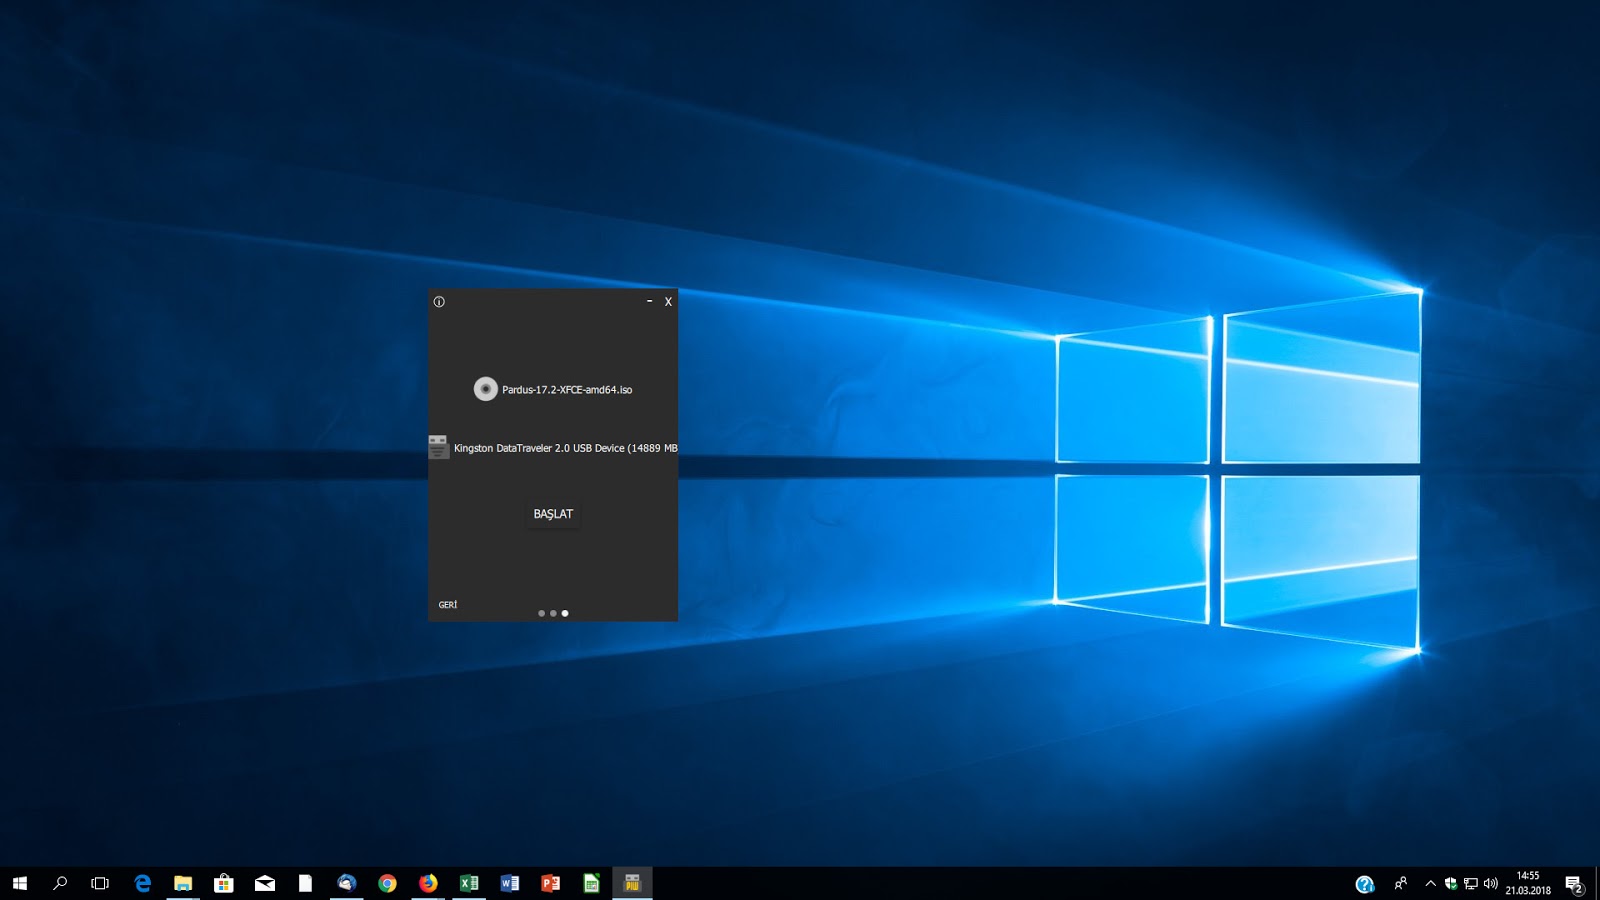1600x900 pixels.
Task: Open Microsoft Store from the taskbar
Action: point(224,883)
